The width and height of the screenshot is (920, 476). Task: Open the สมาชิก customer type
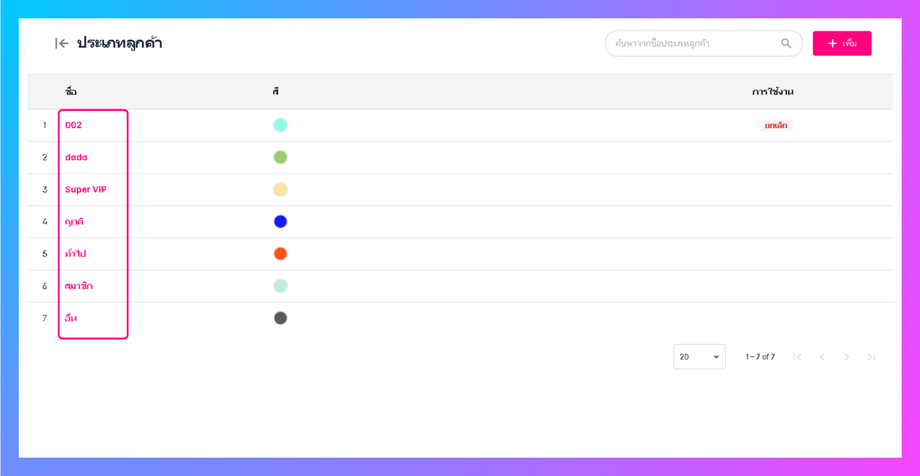pos(79,286)
